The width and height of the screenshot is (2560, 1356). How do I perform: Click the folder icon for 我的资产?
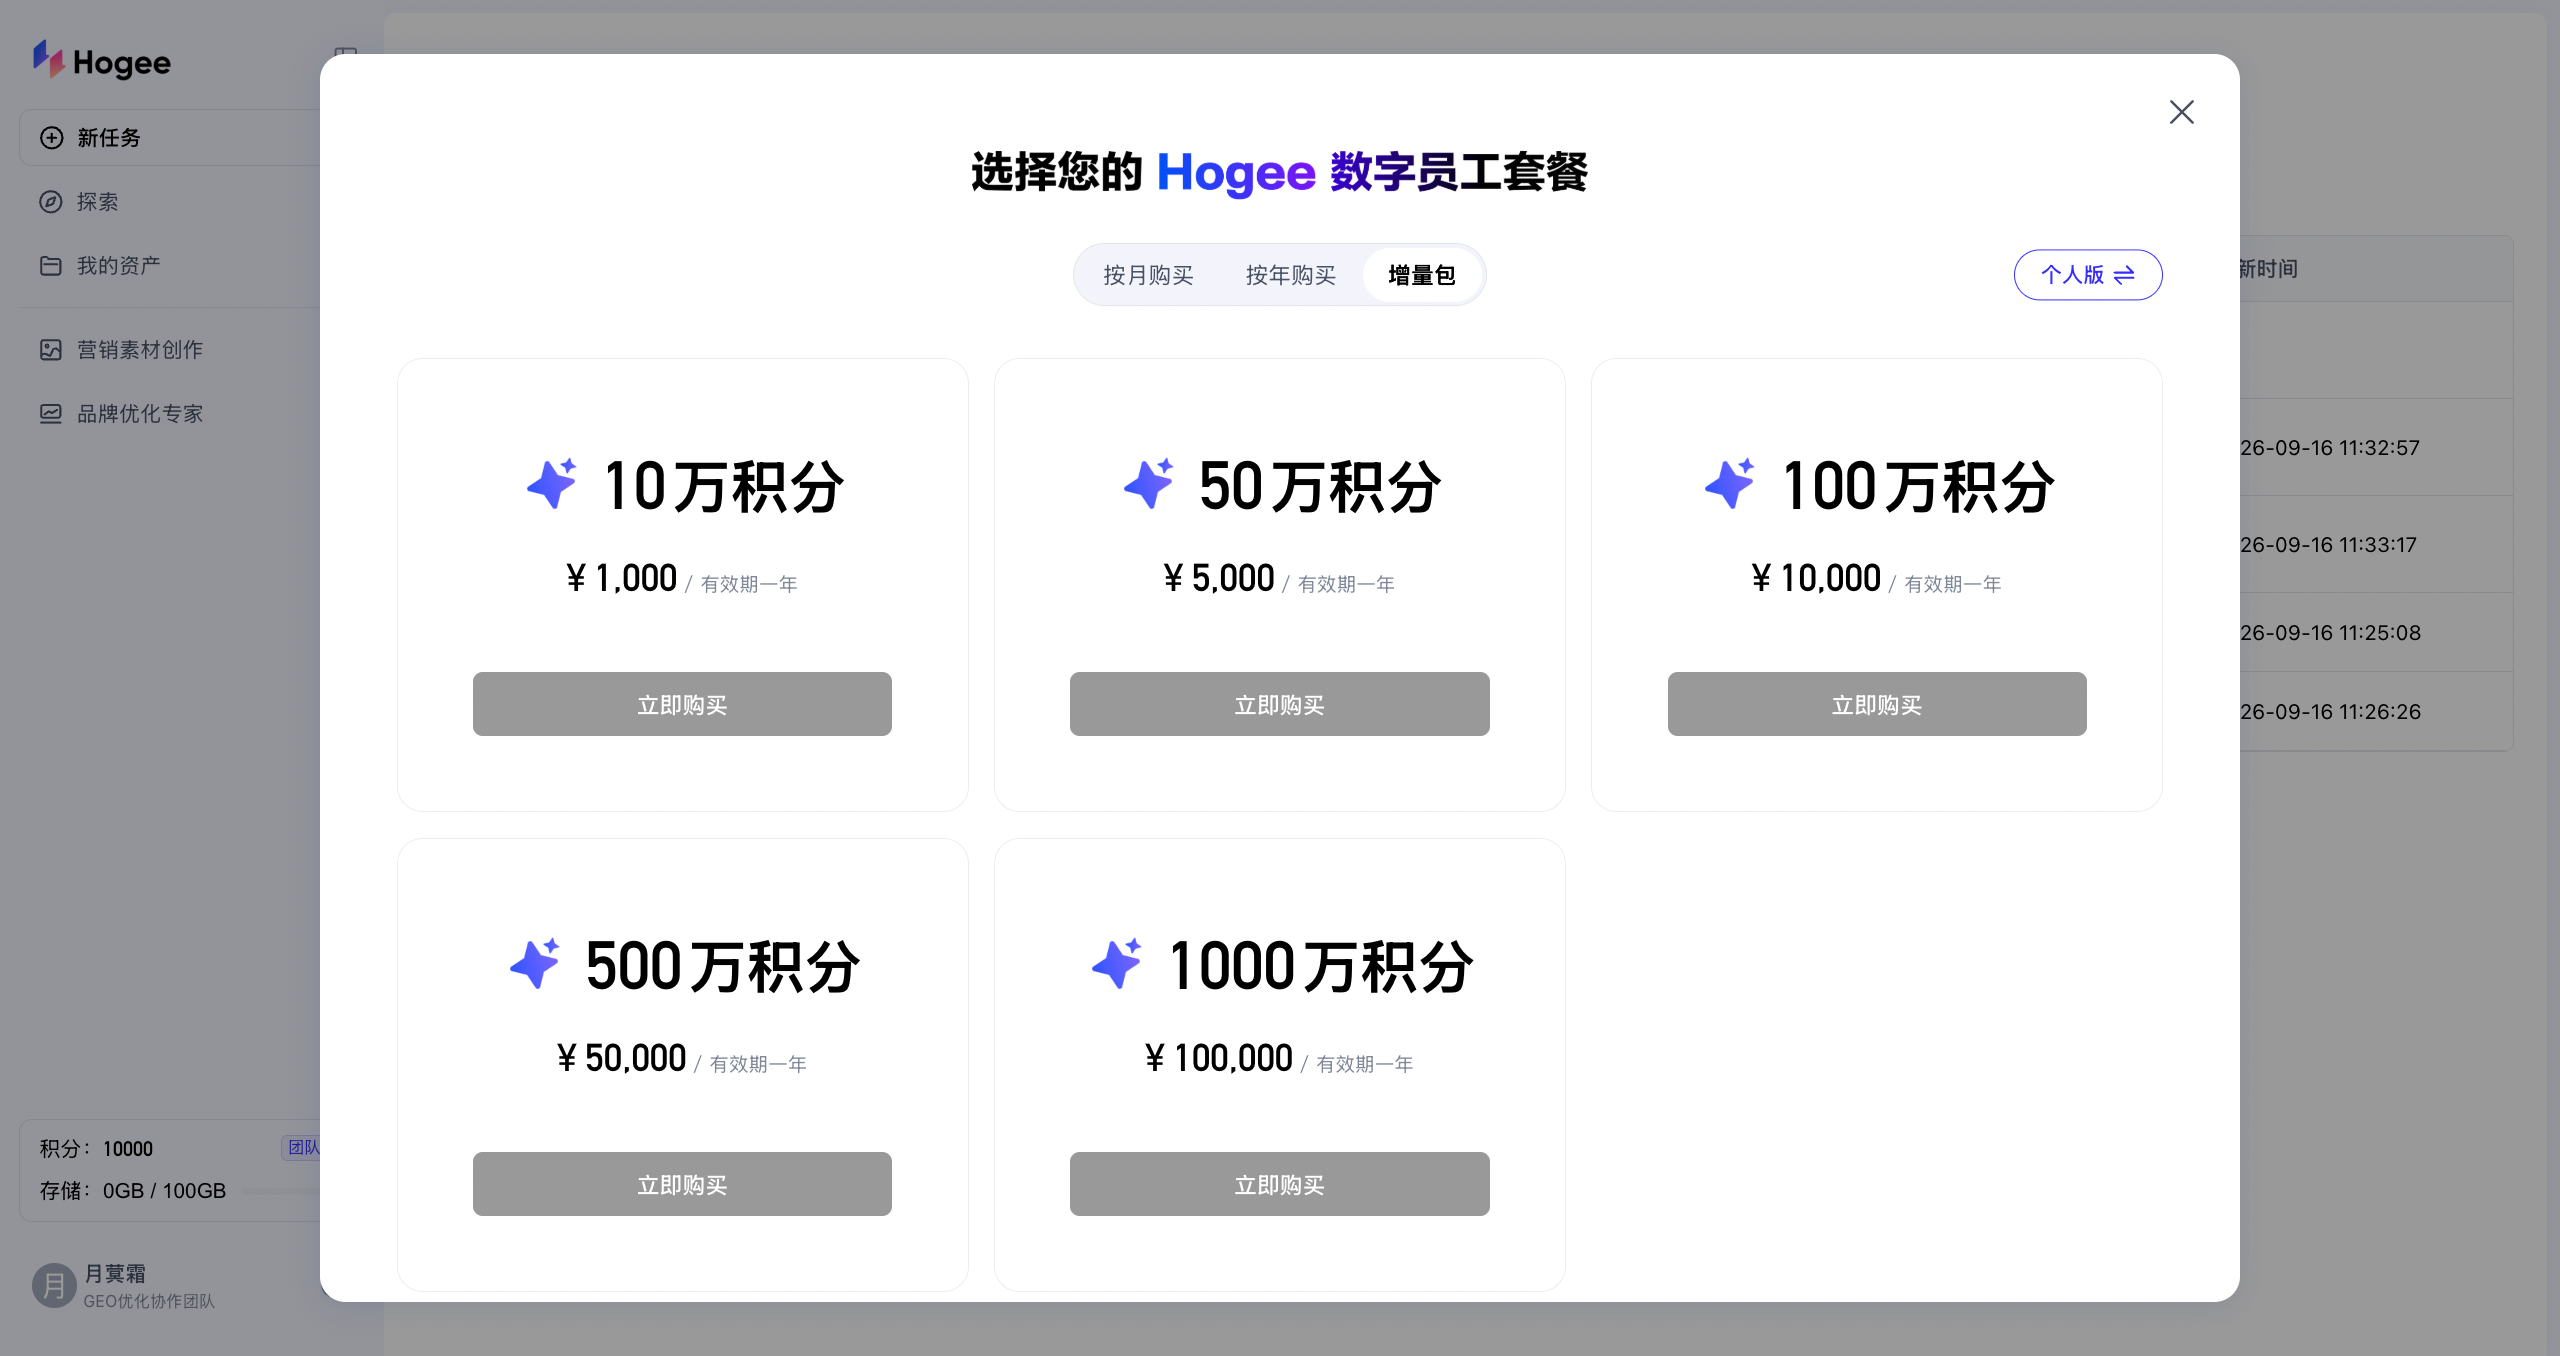coord(51,266)
